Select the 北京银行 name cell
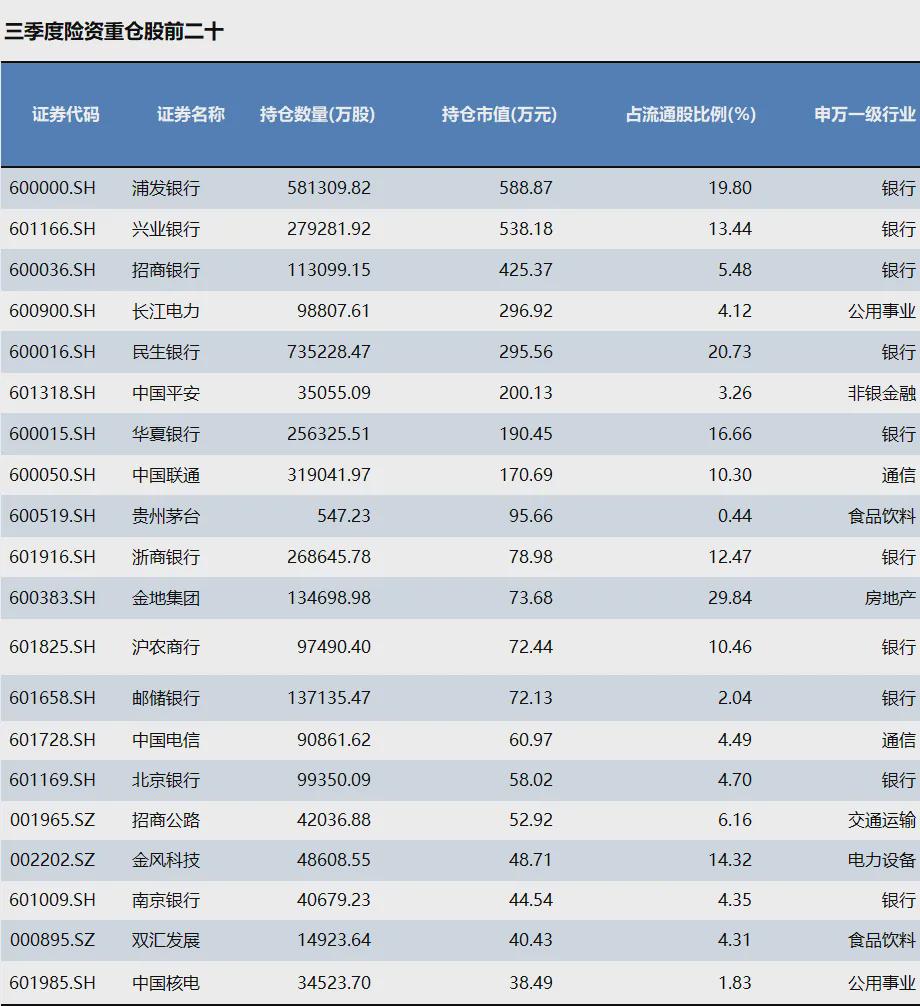The width and height of the screenshot is (920, 1006). pos(166,780)
